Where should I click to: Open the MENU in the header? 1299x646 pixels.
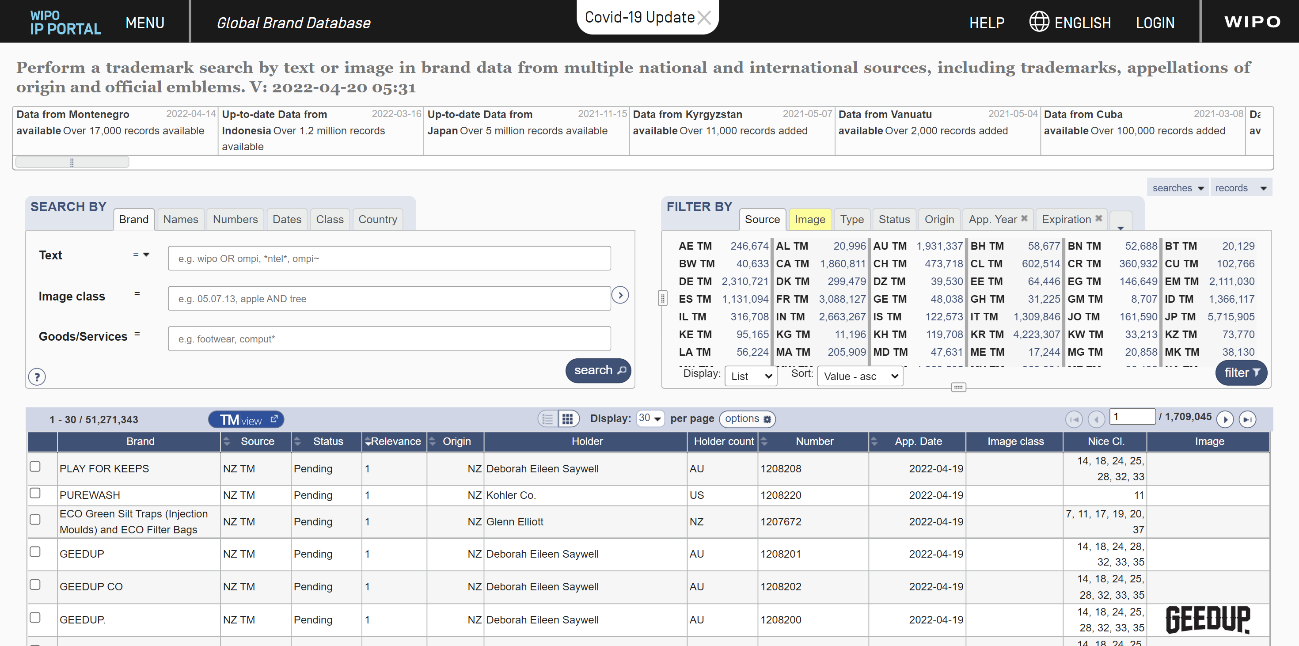coord(145,22)
